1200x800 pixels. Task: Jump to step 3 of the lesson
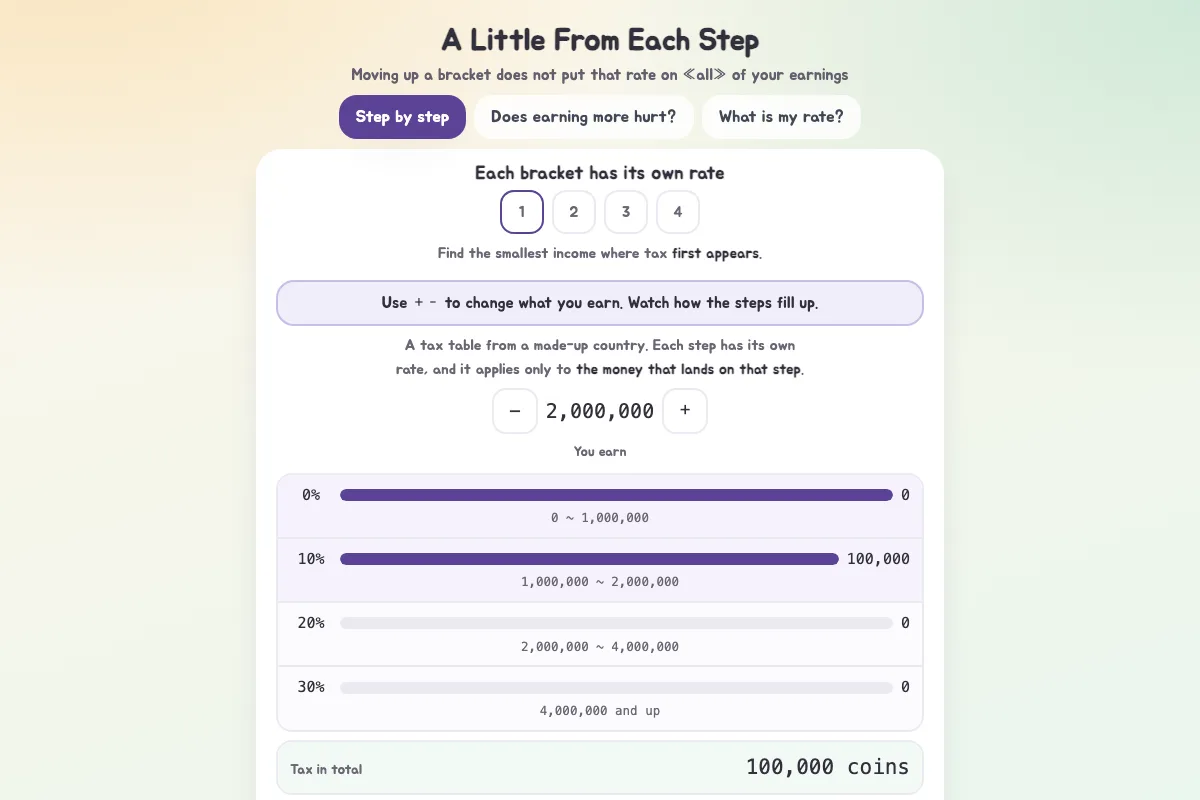tap(626, 212)
